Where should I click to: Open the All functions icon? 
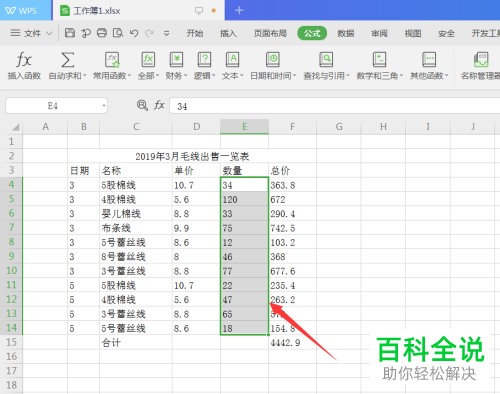tap(148, 60)
